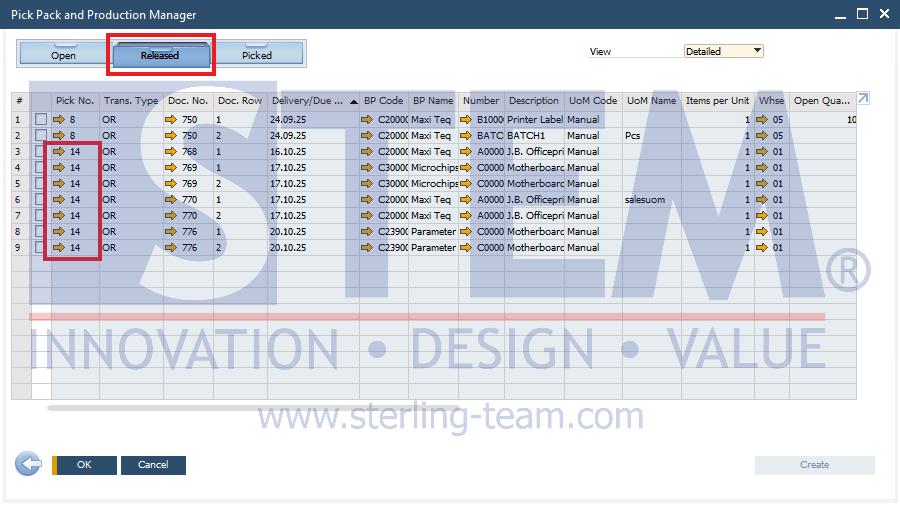900x505 pixels.
Task: Click the back arrow icon beside OK
Action: click(x=28, y=464)
